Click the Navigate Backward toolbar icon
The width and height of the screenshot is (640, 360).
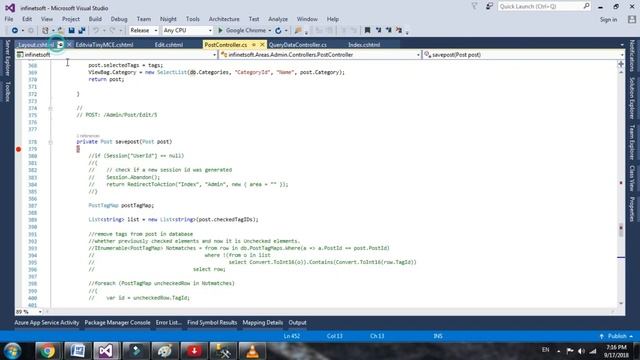coord(15,30)
